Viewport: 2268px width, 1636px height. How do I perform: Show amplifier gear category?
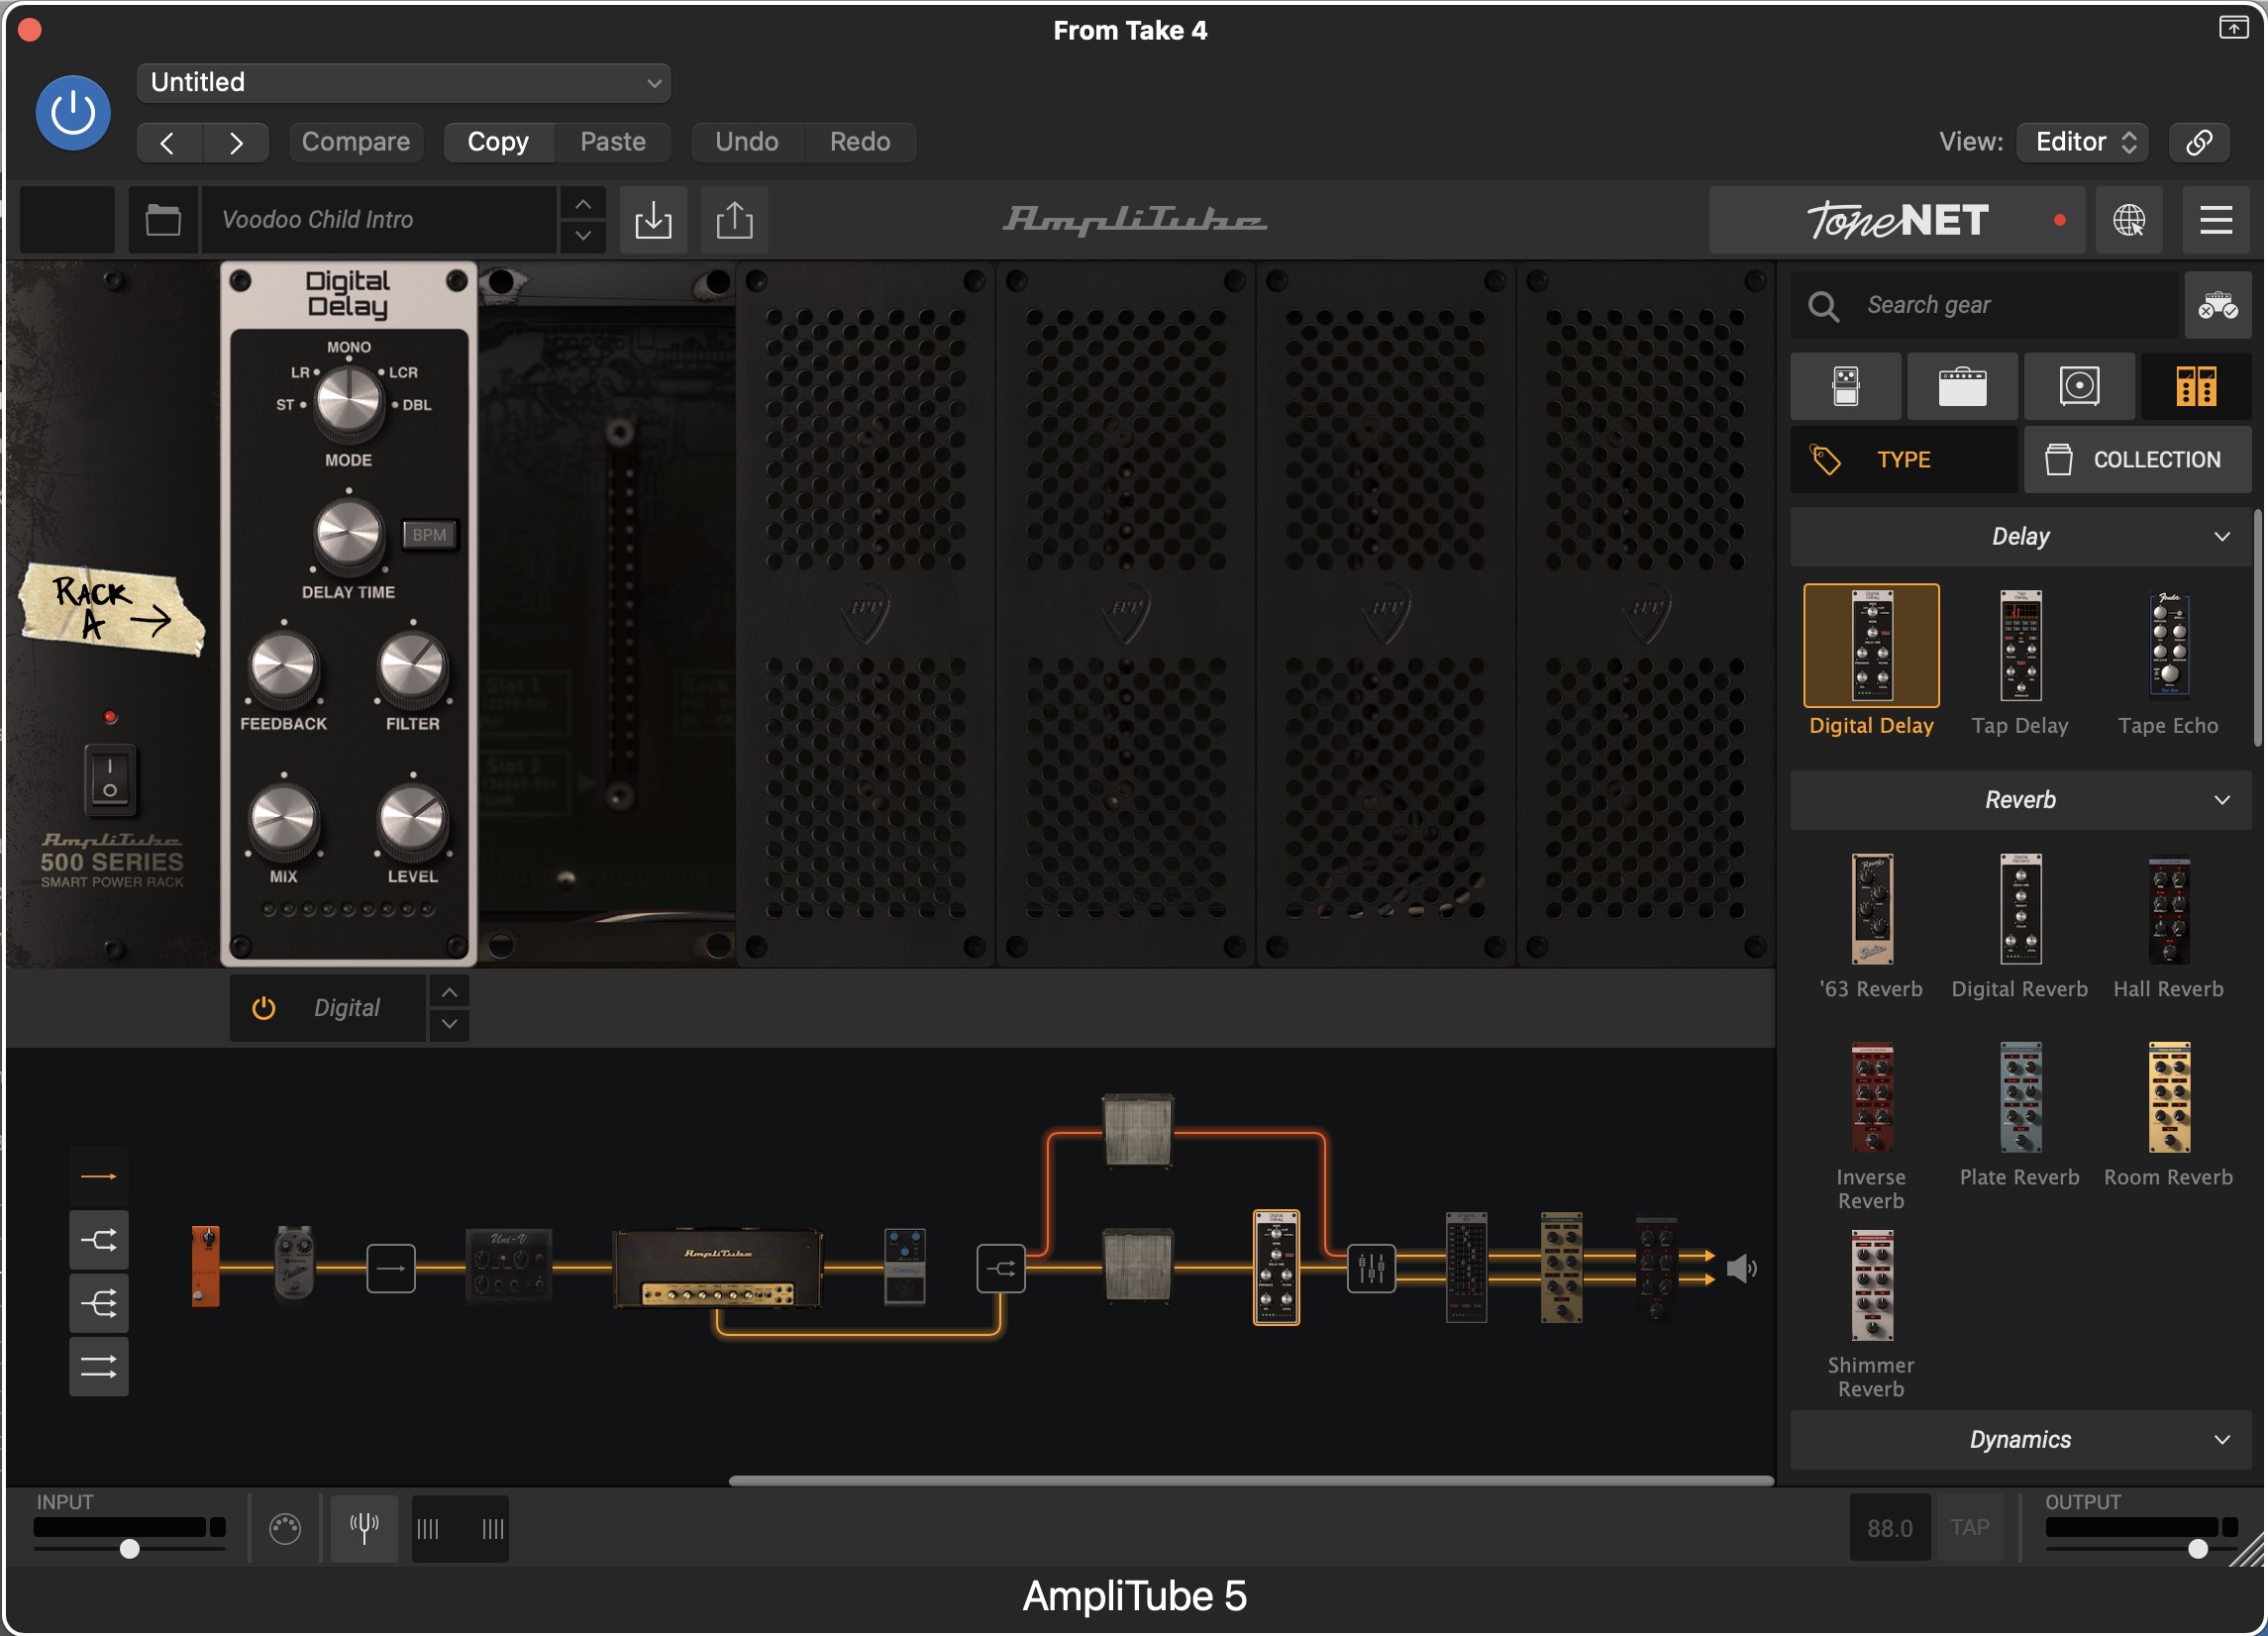tap(1963, 386)
